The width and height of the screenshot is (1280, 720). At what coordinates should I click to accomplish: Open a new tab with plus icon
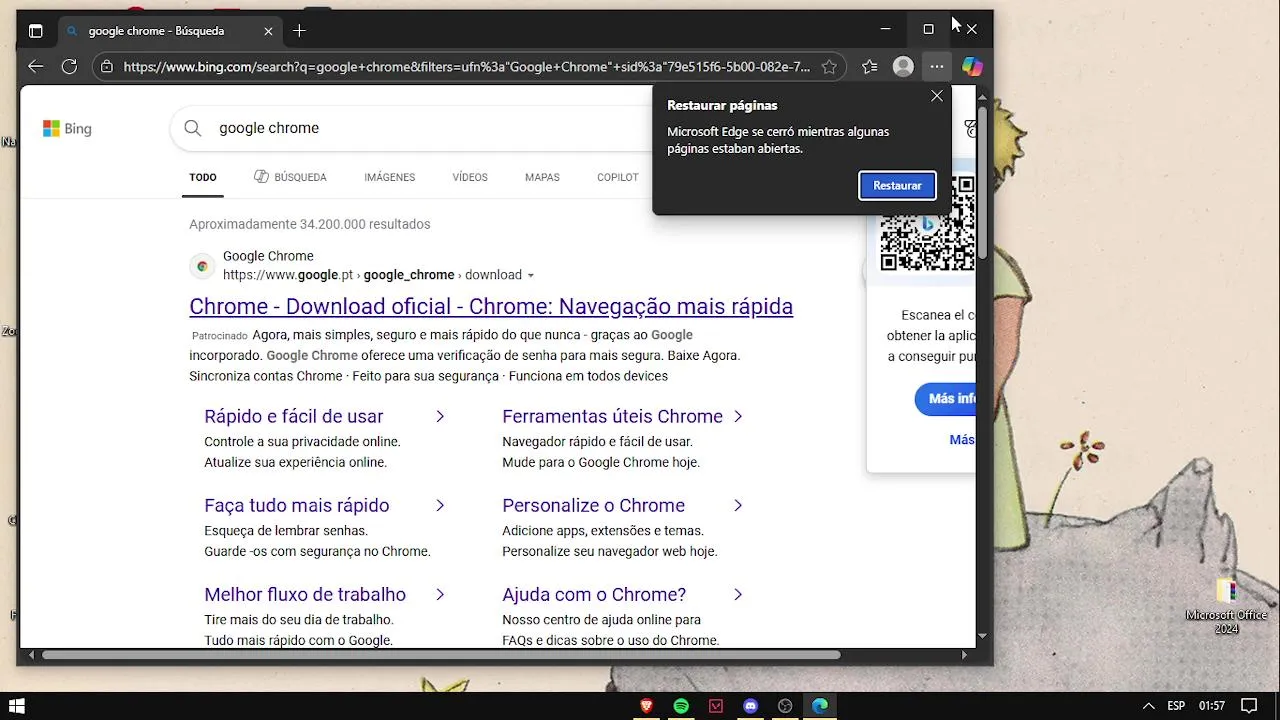coord(299,31)
